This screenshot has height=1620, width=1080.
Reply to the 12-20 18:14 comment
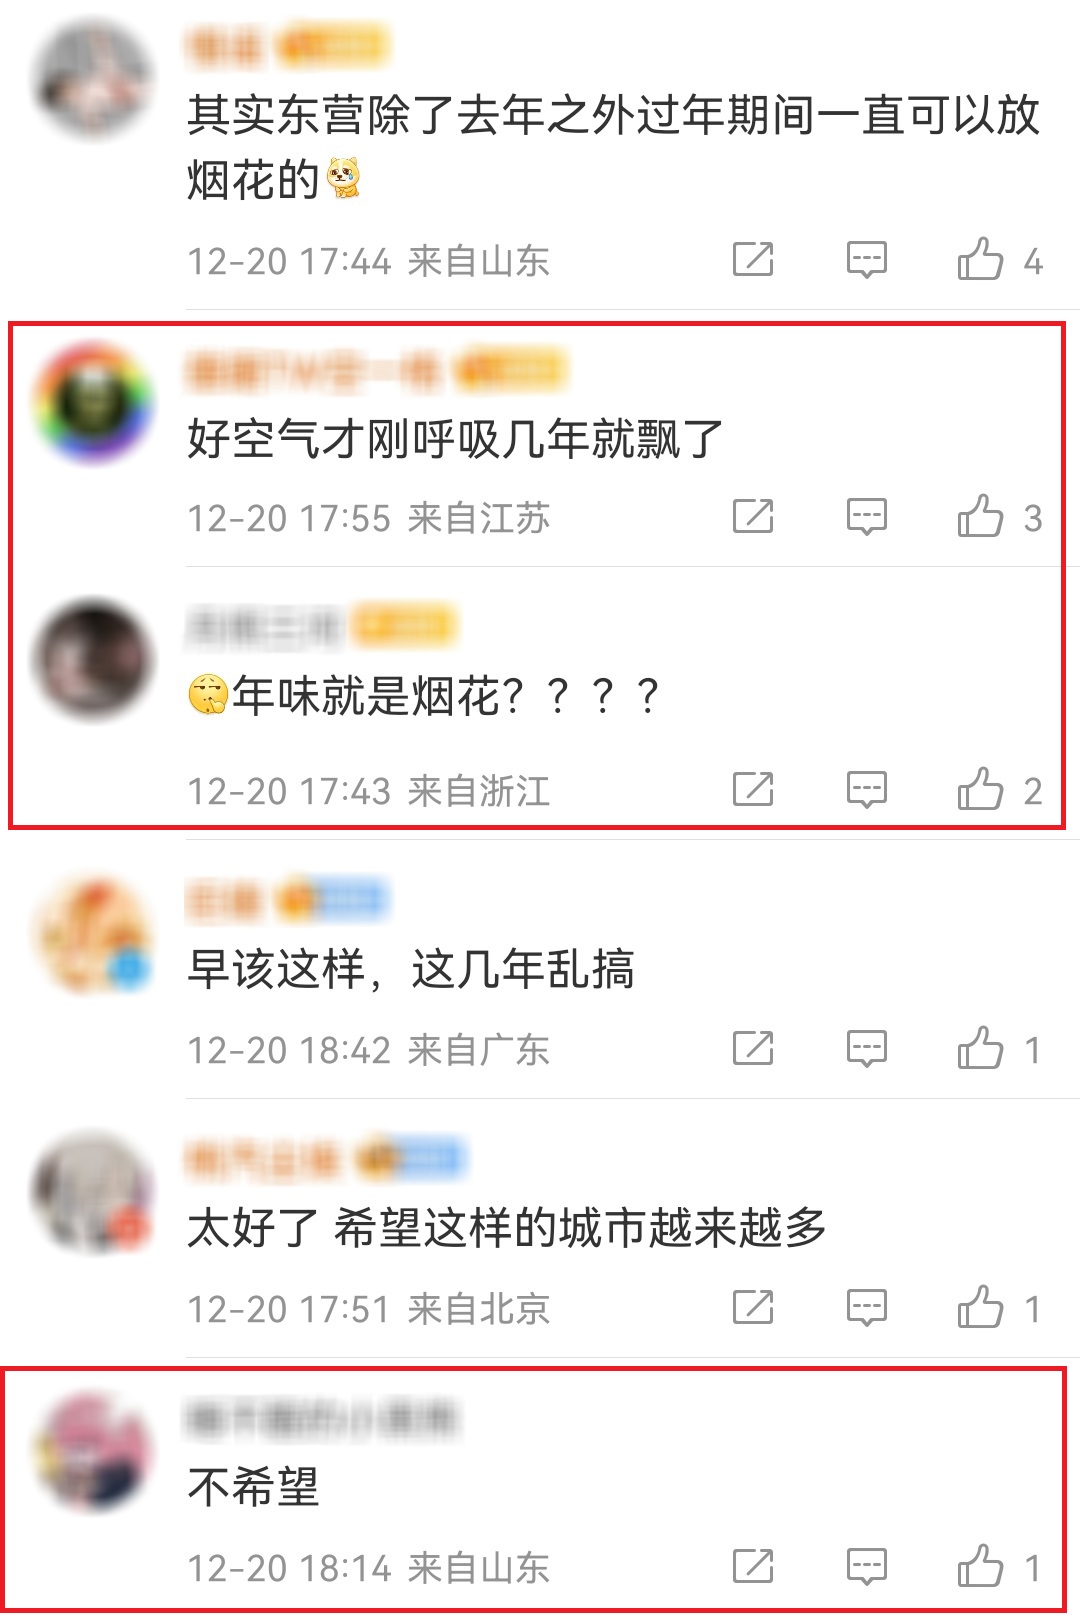[x=866, y=1567]
